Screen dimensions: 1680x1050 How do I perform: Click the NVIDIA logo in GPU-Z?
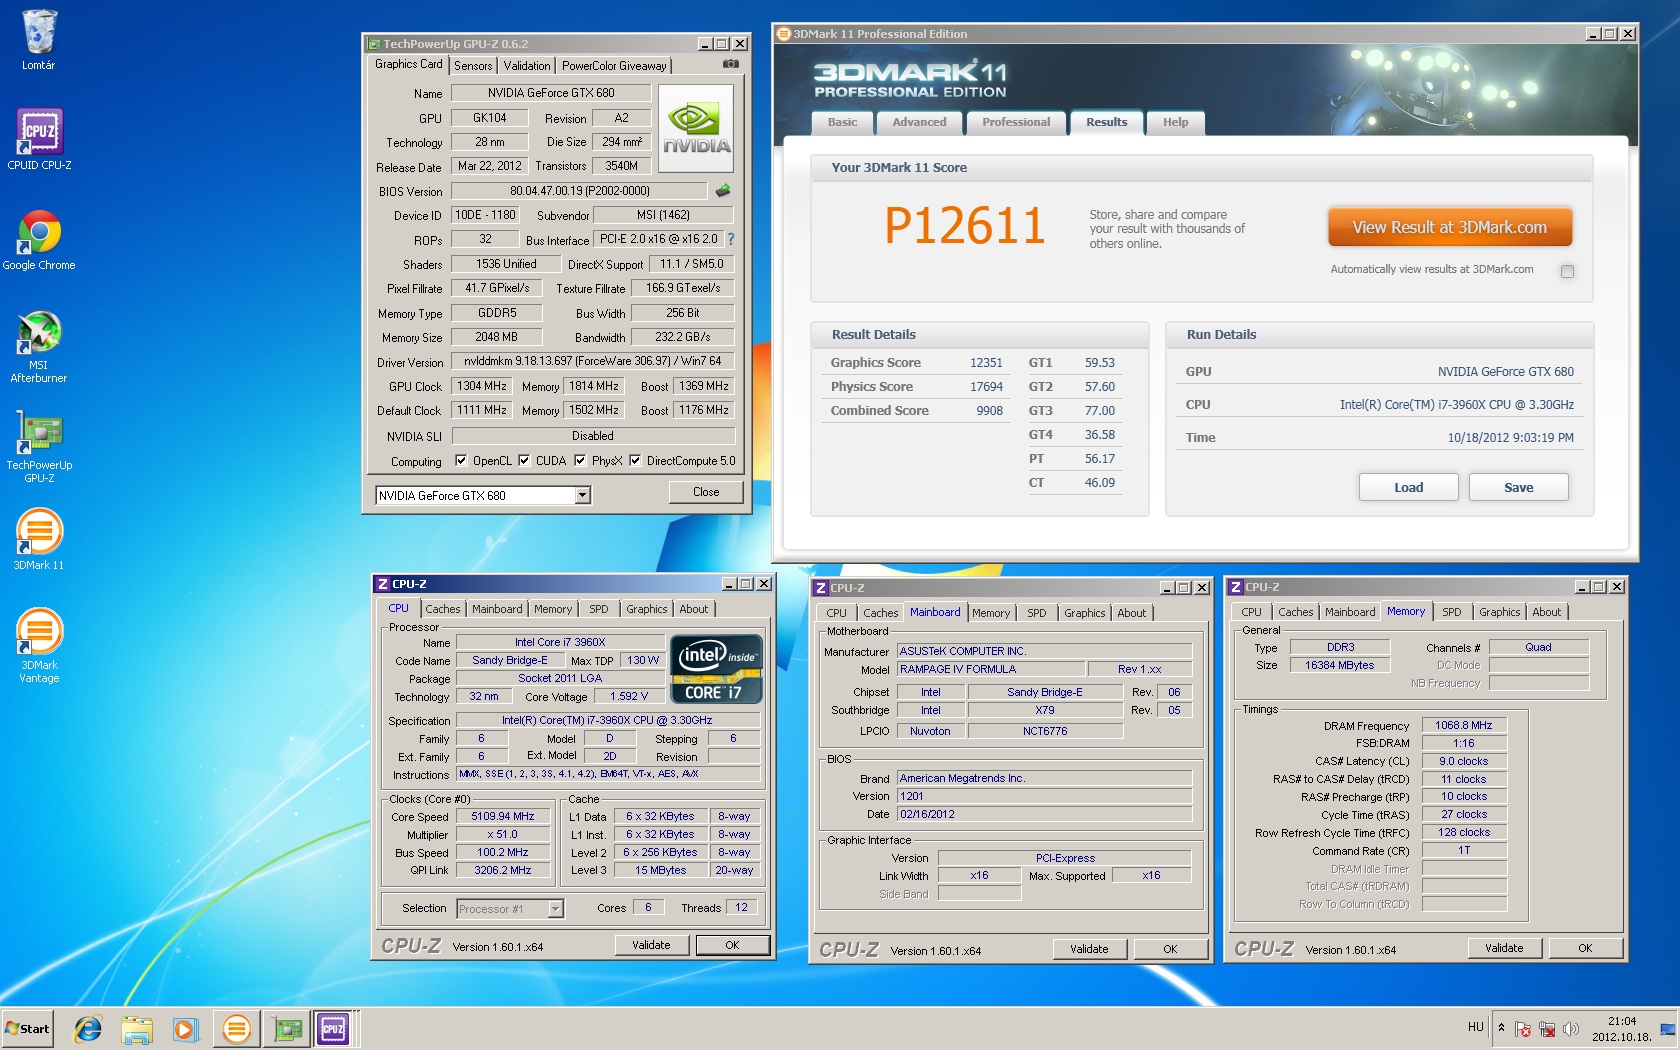(x=697, y=127)
